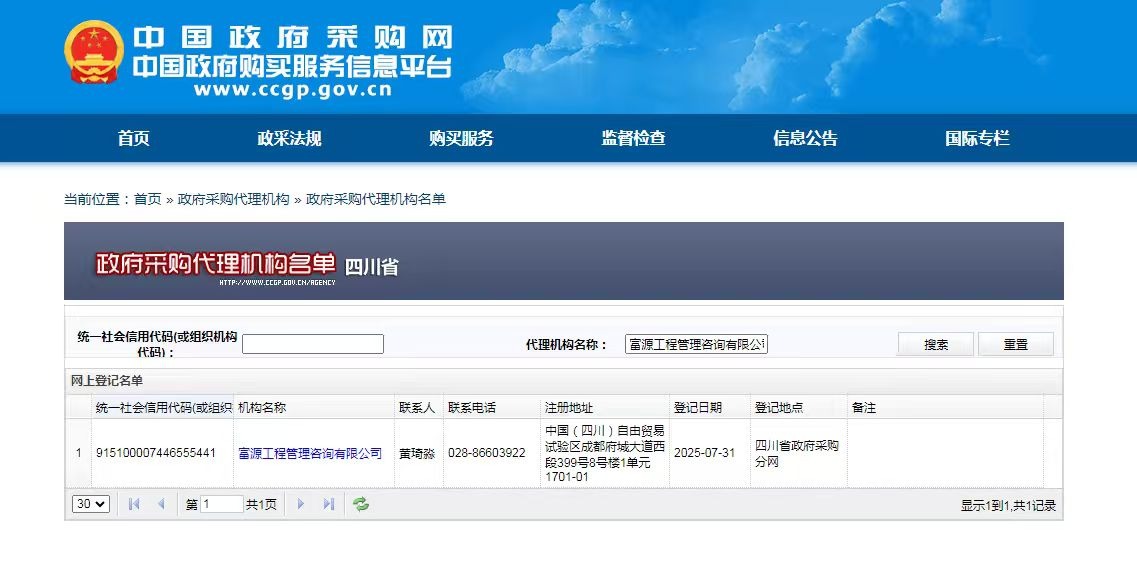This screenshot has width=1137, height=574.
Task: Open 首页 in the navigation bar
Action: coord(133,139)
